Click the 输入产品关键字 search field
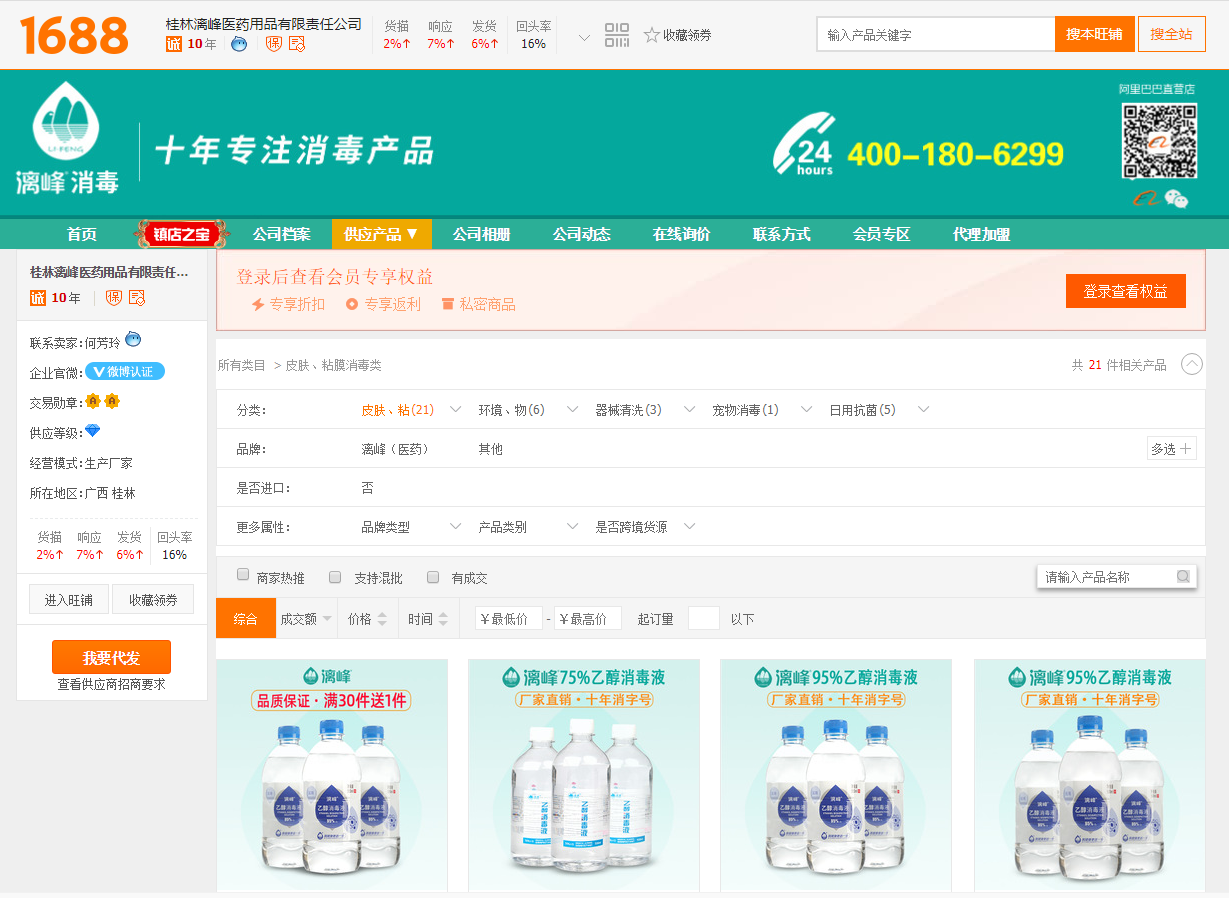Viewport: 1229px width, 898px height. tap(935, 35)
